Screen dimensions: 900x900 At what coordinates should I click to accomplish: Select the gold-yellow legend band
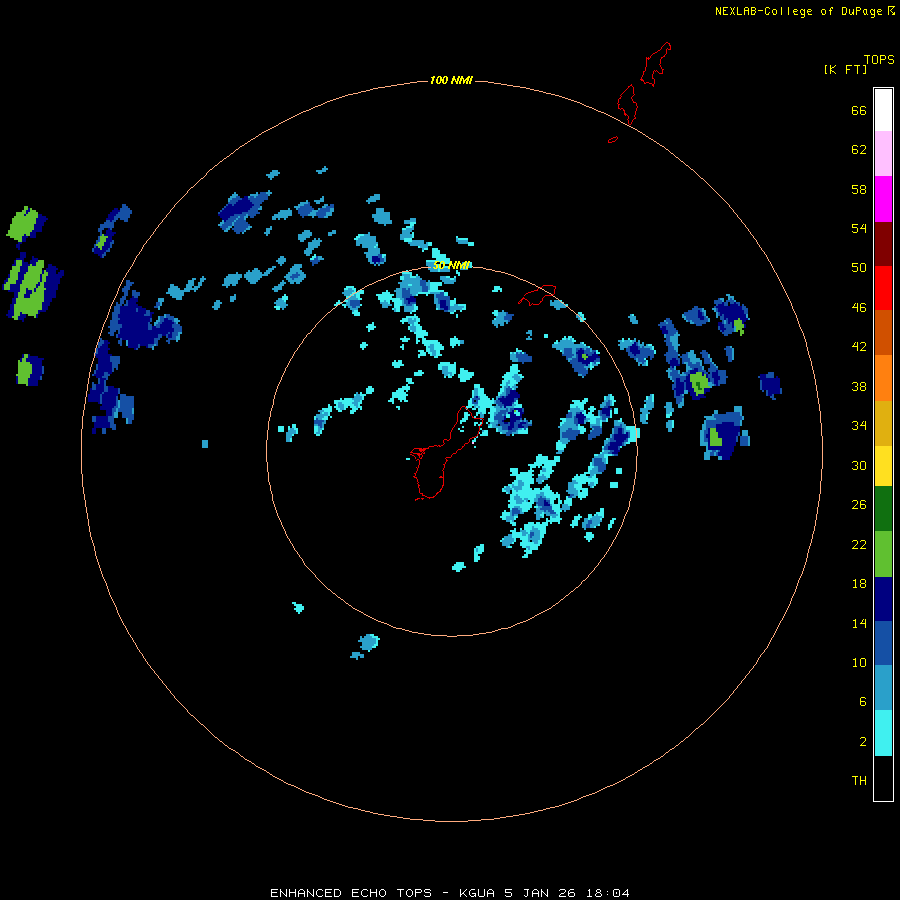coord(883,423)
